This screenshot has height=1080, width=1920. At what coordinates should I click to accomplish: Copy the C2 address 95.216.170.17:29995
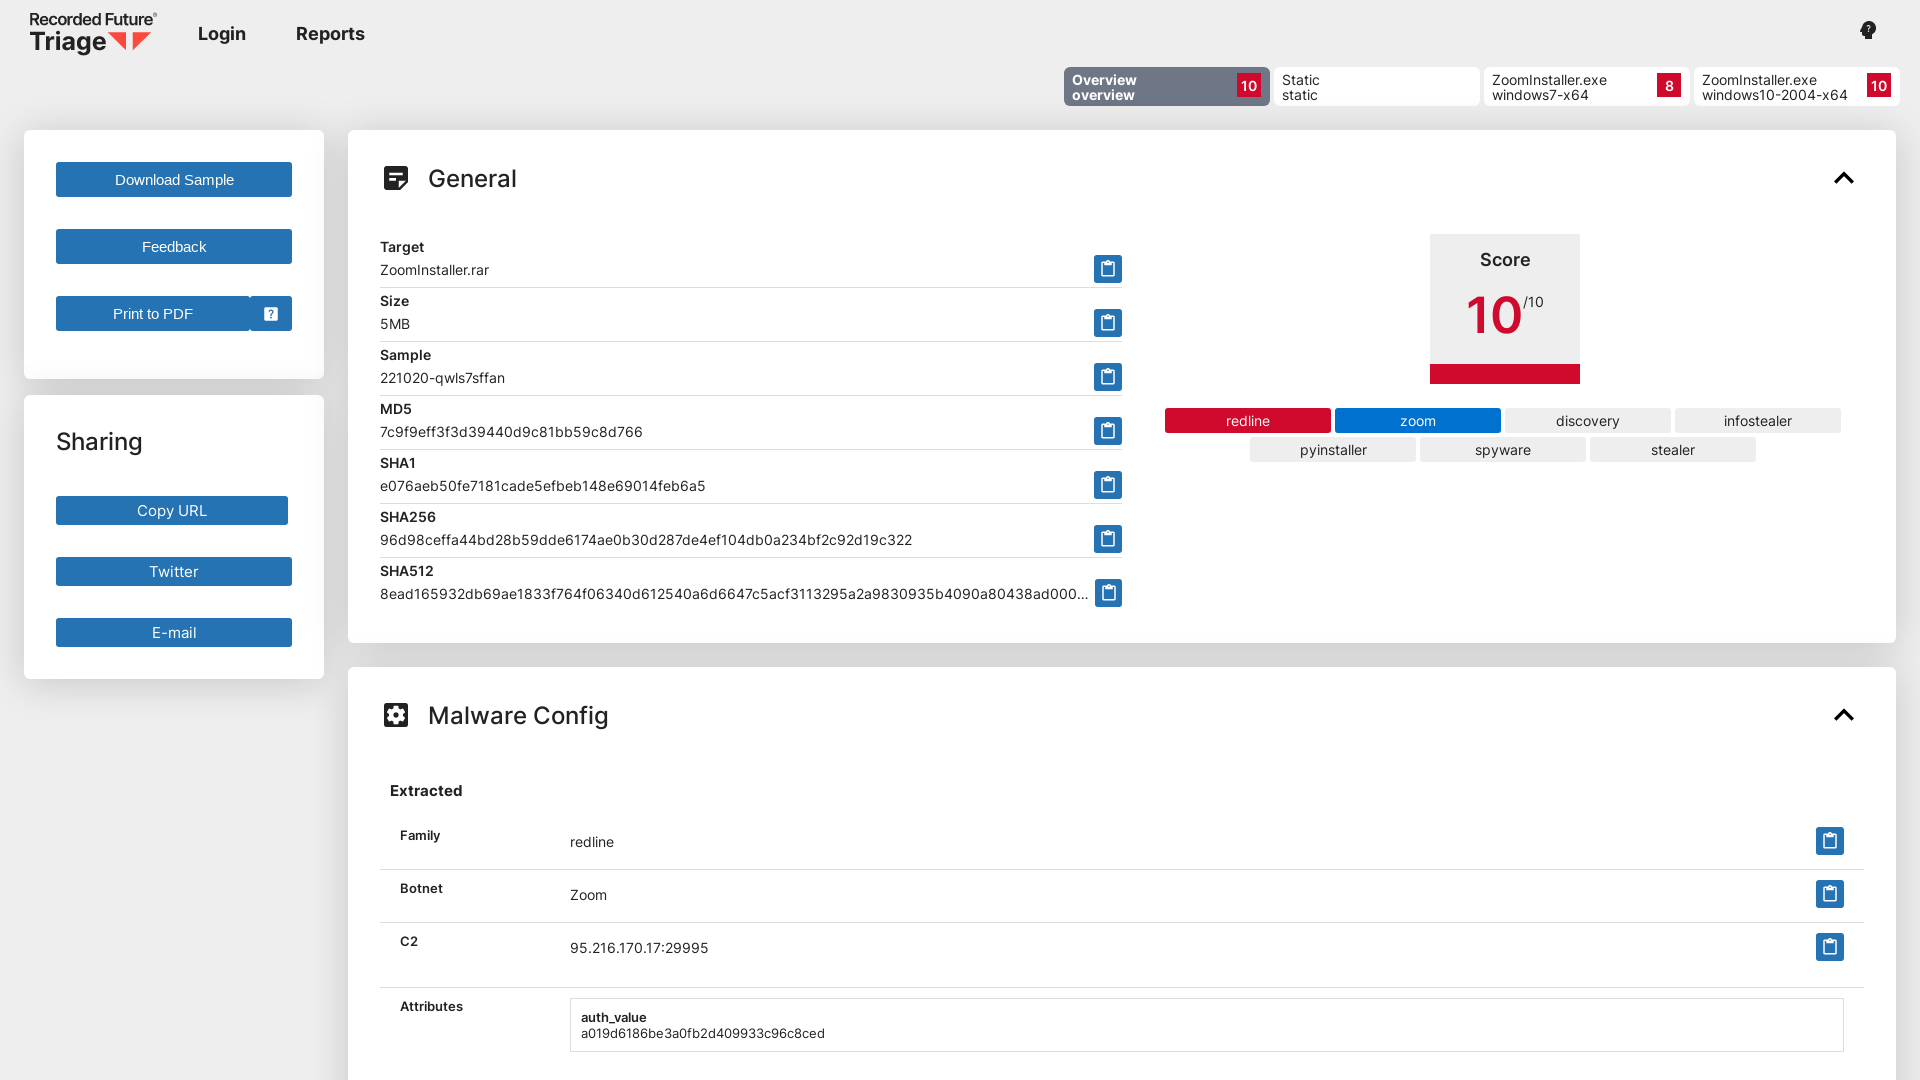pos(1829,947)
